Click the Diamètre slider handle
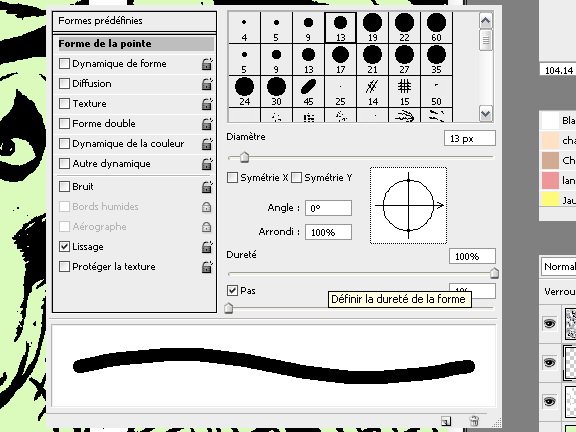The width and height of the screenshot is (576, 432). [x=245, y=158]
